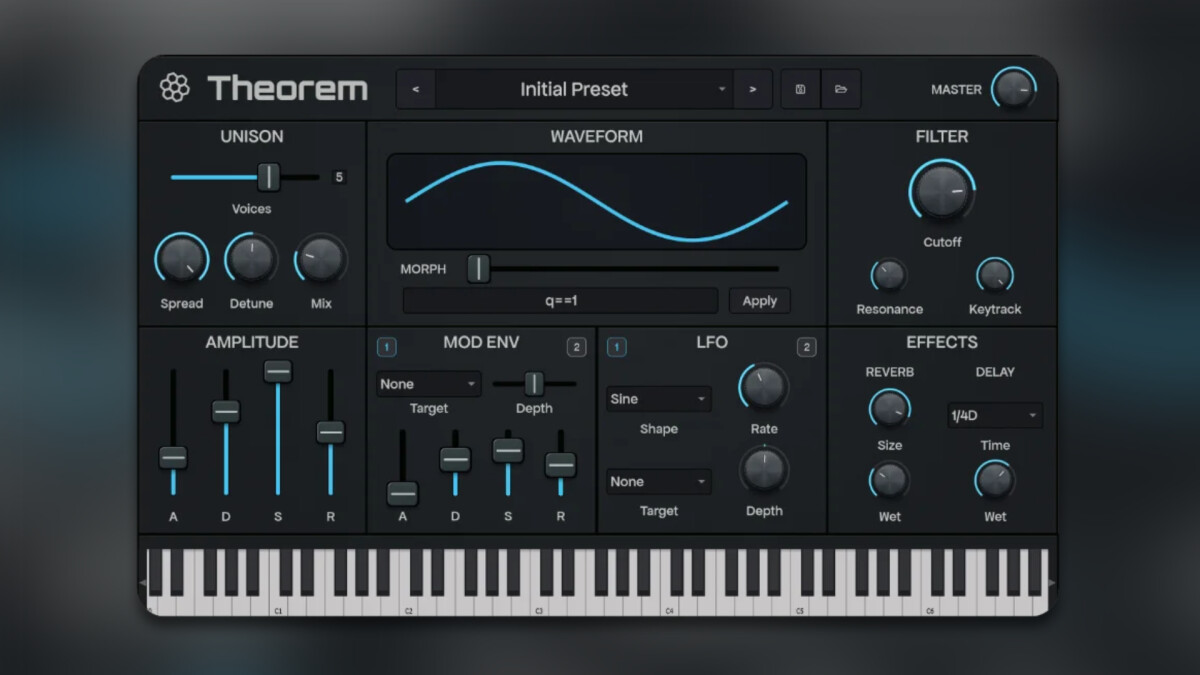The image size is (1200, 675).
Task: Go to the previous preset with the arrow
Action: tap(415, 88)
